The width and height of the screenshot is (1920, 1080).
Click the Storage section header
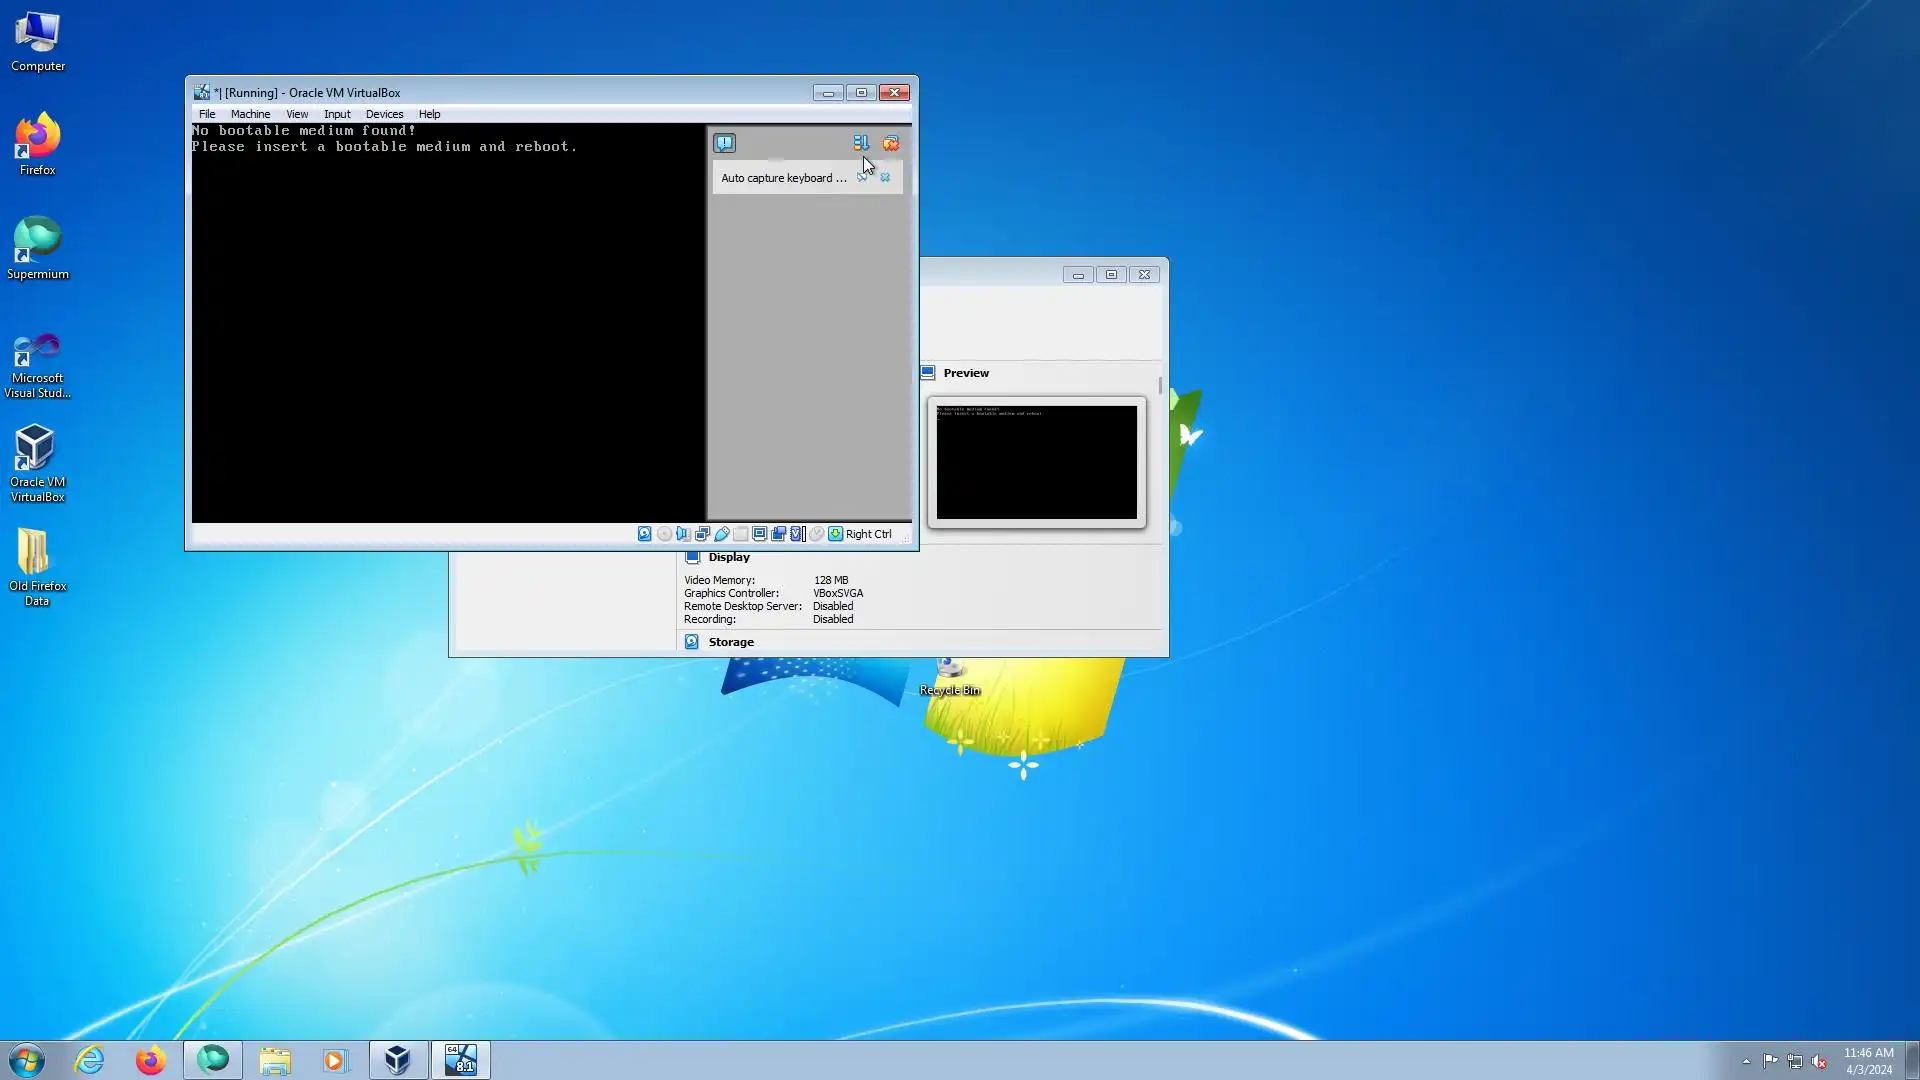[731, 642]
